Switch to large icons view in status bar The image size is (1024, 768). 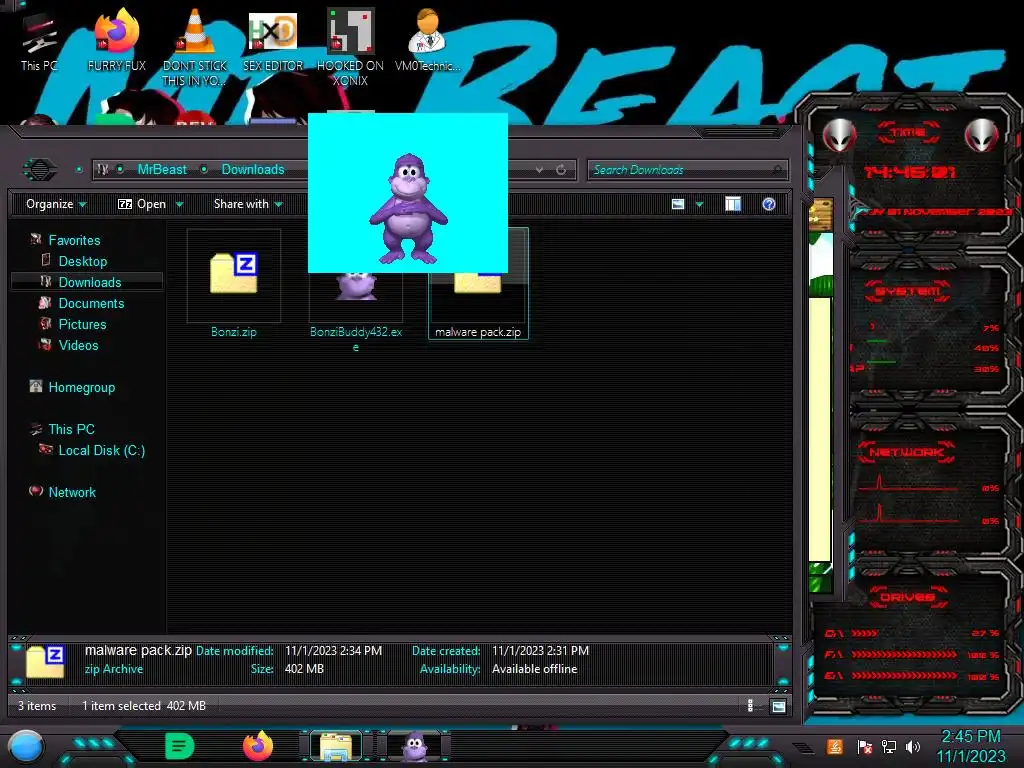[x=778, y=706]
